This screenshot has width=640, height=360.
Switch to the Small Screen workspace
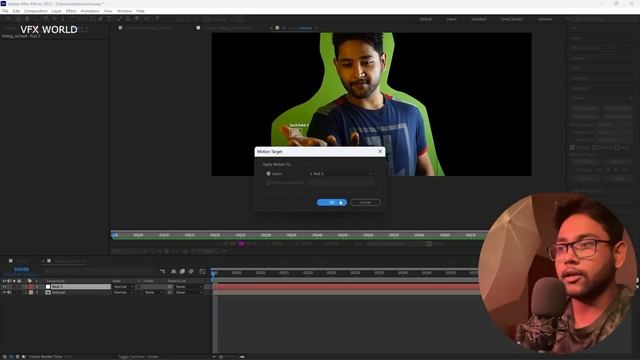coord(511,19)
